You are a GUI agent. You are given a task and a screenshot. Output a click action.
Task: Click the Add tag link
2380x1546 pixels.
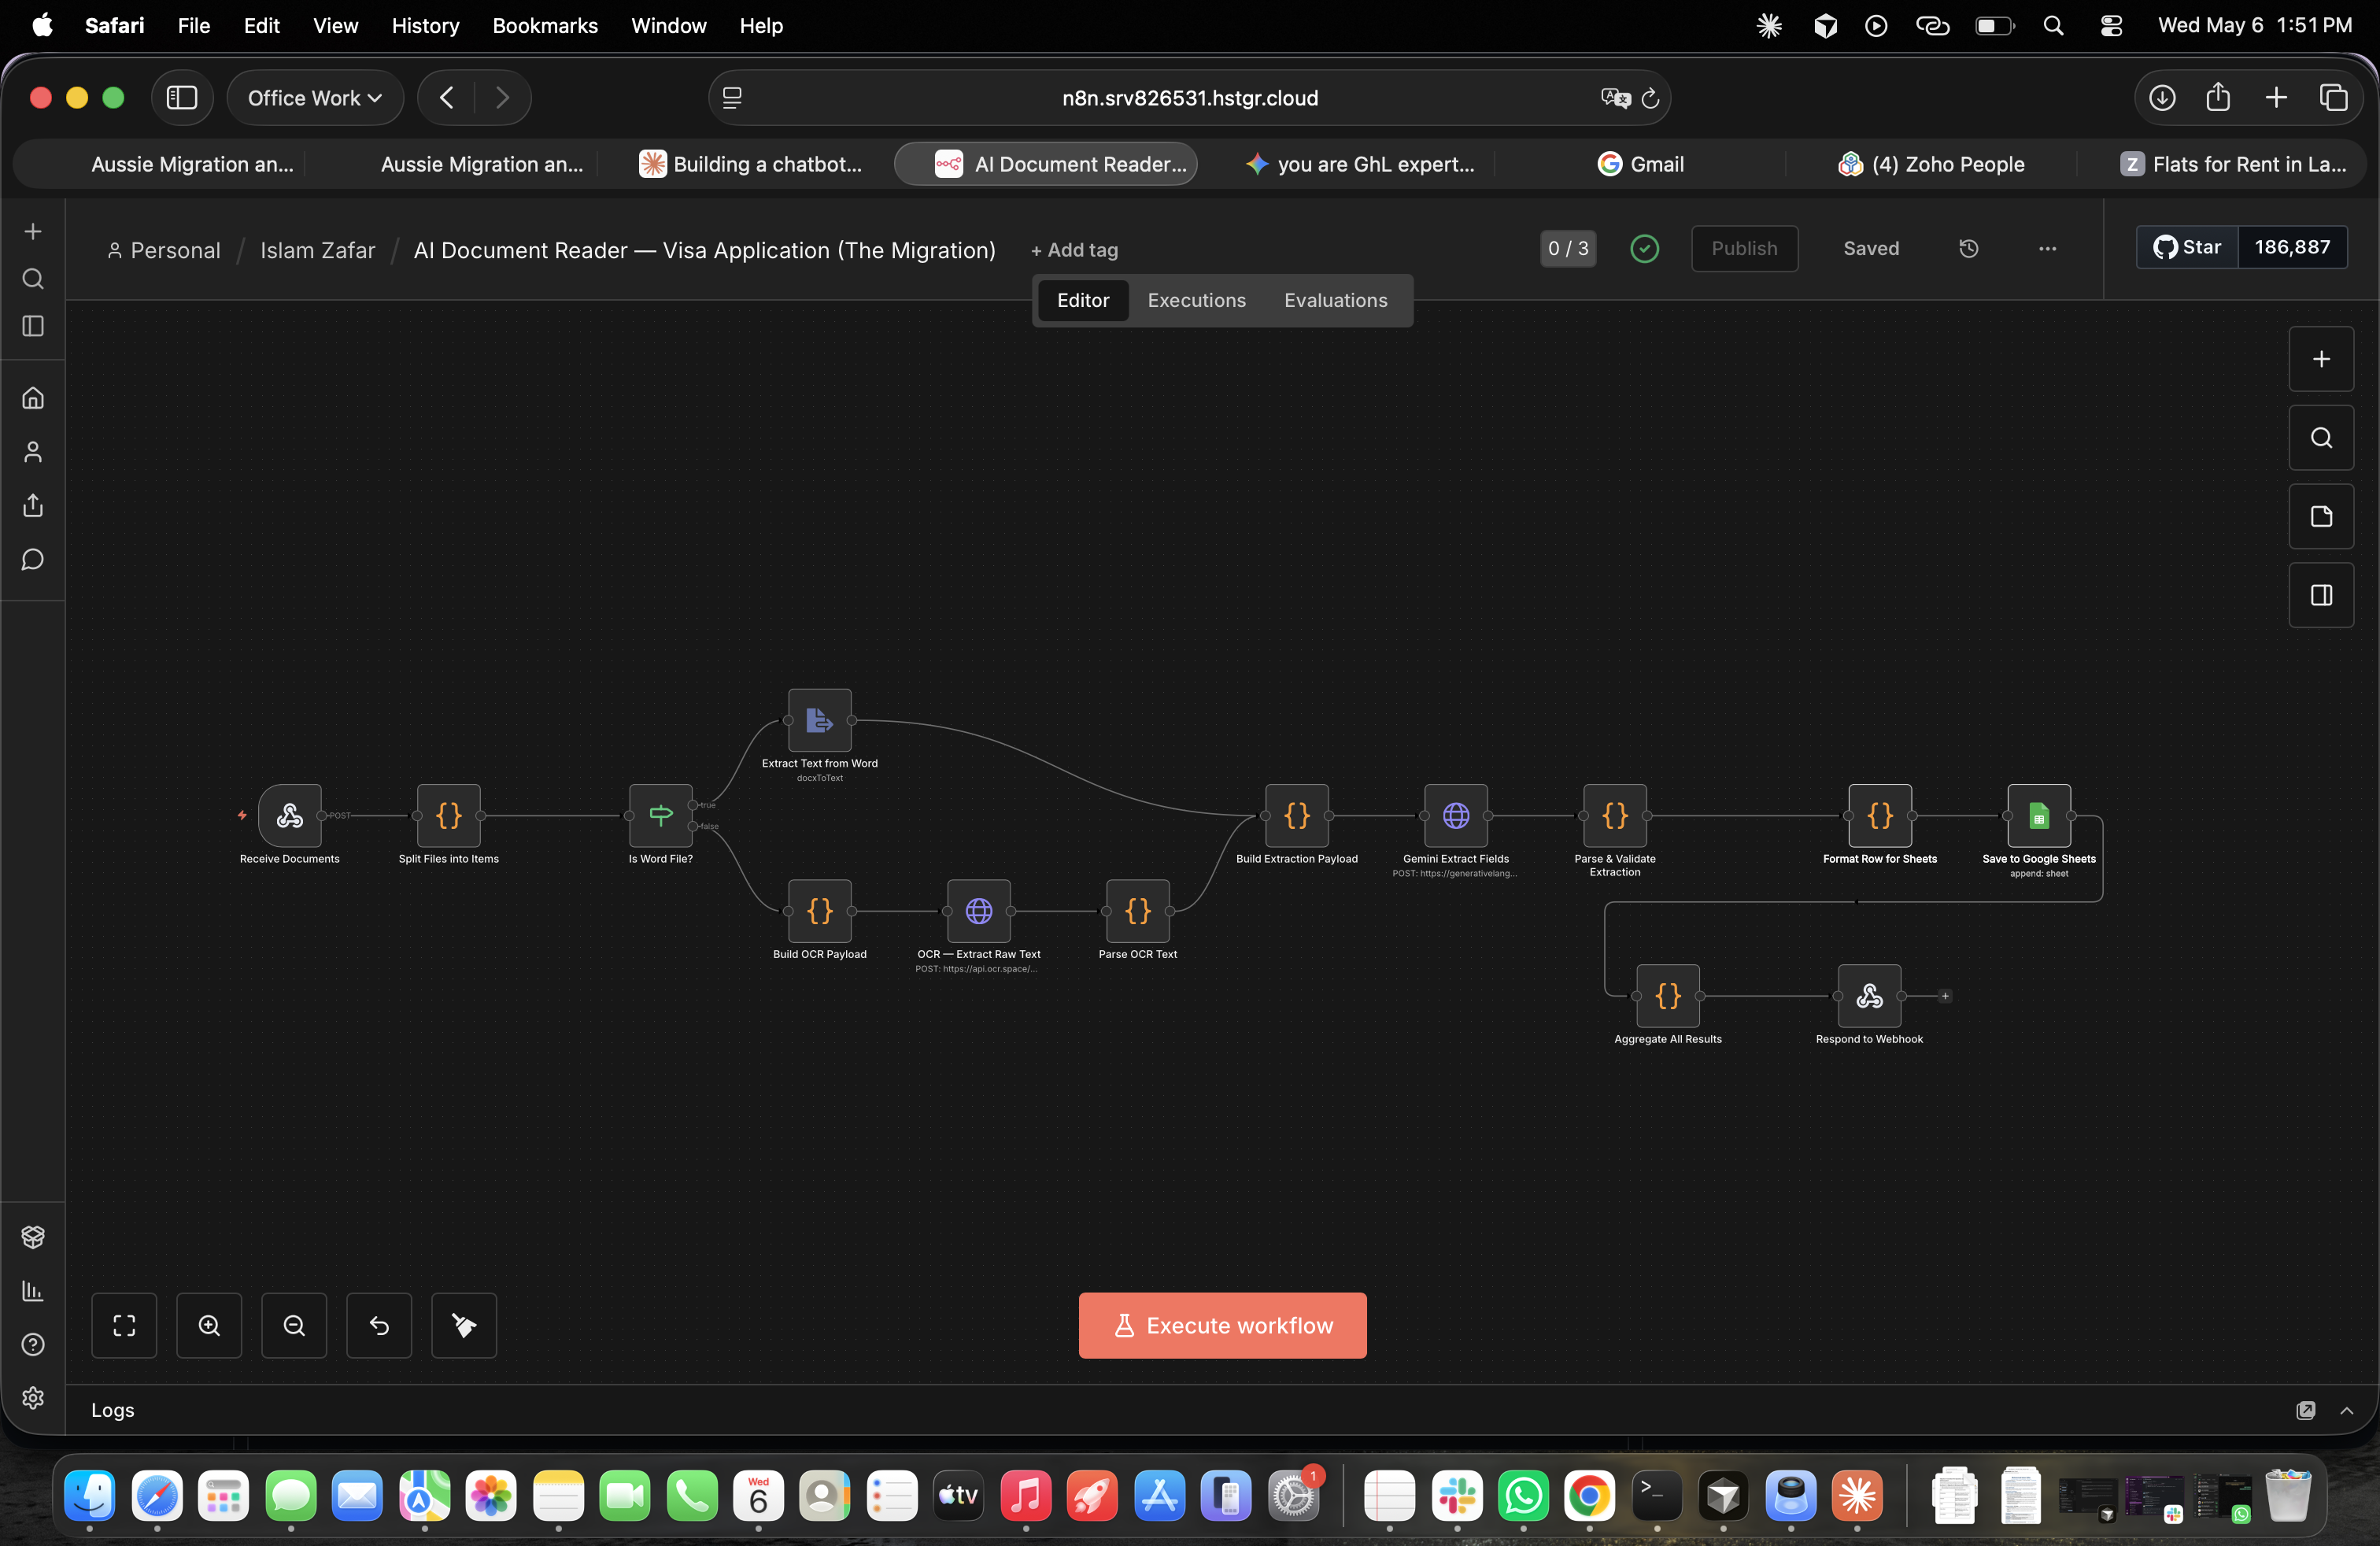point(1074,250)
